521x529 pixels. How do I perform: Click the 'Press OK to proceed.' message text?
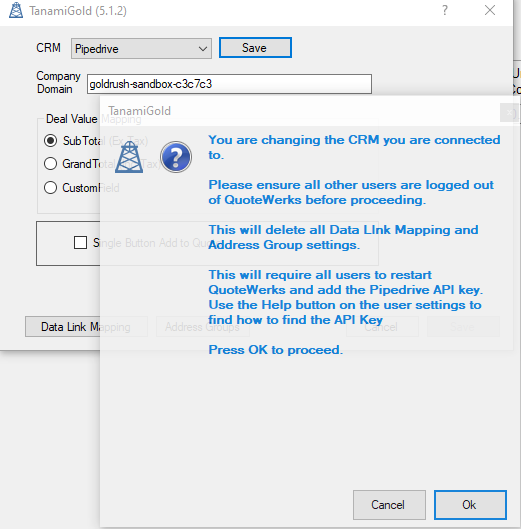275,350
